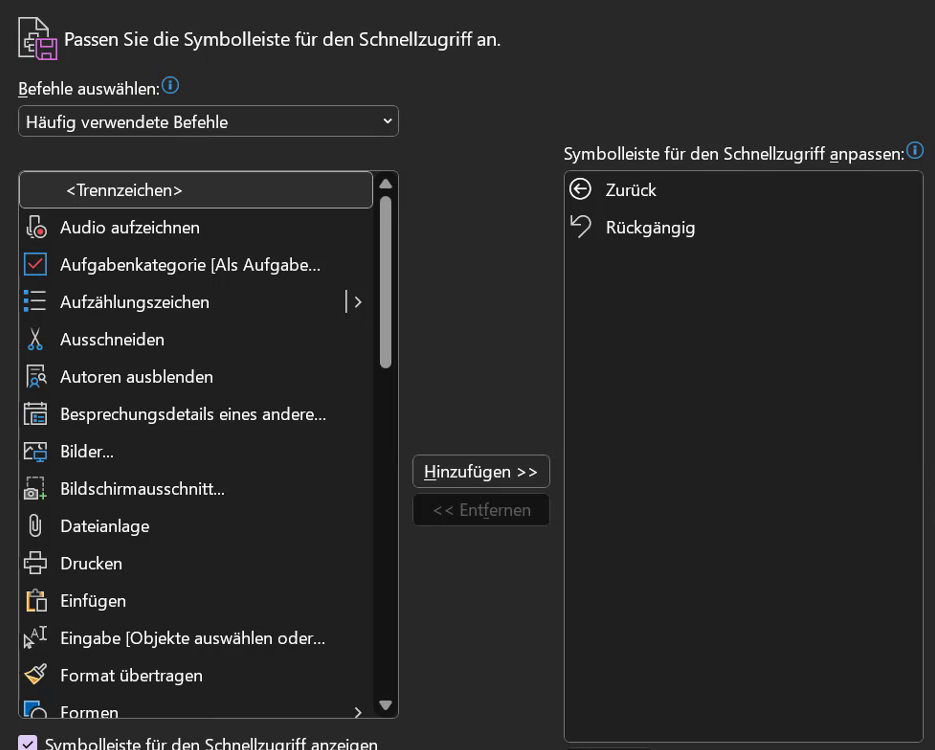Click the command list scrollbar thumb
The height and width of the screenshot is (750, 935).
pyautogui.click(x=386, y=282)
